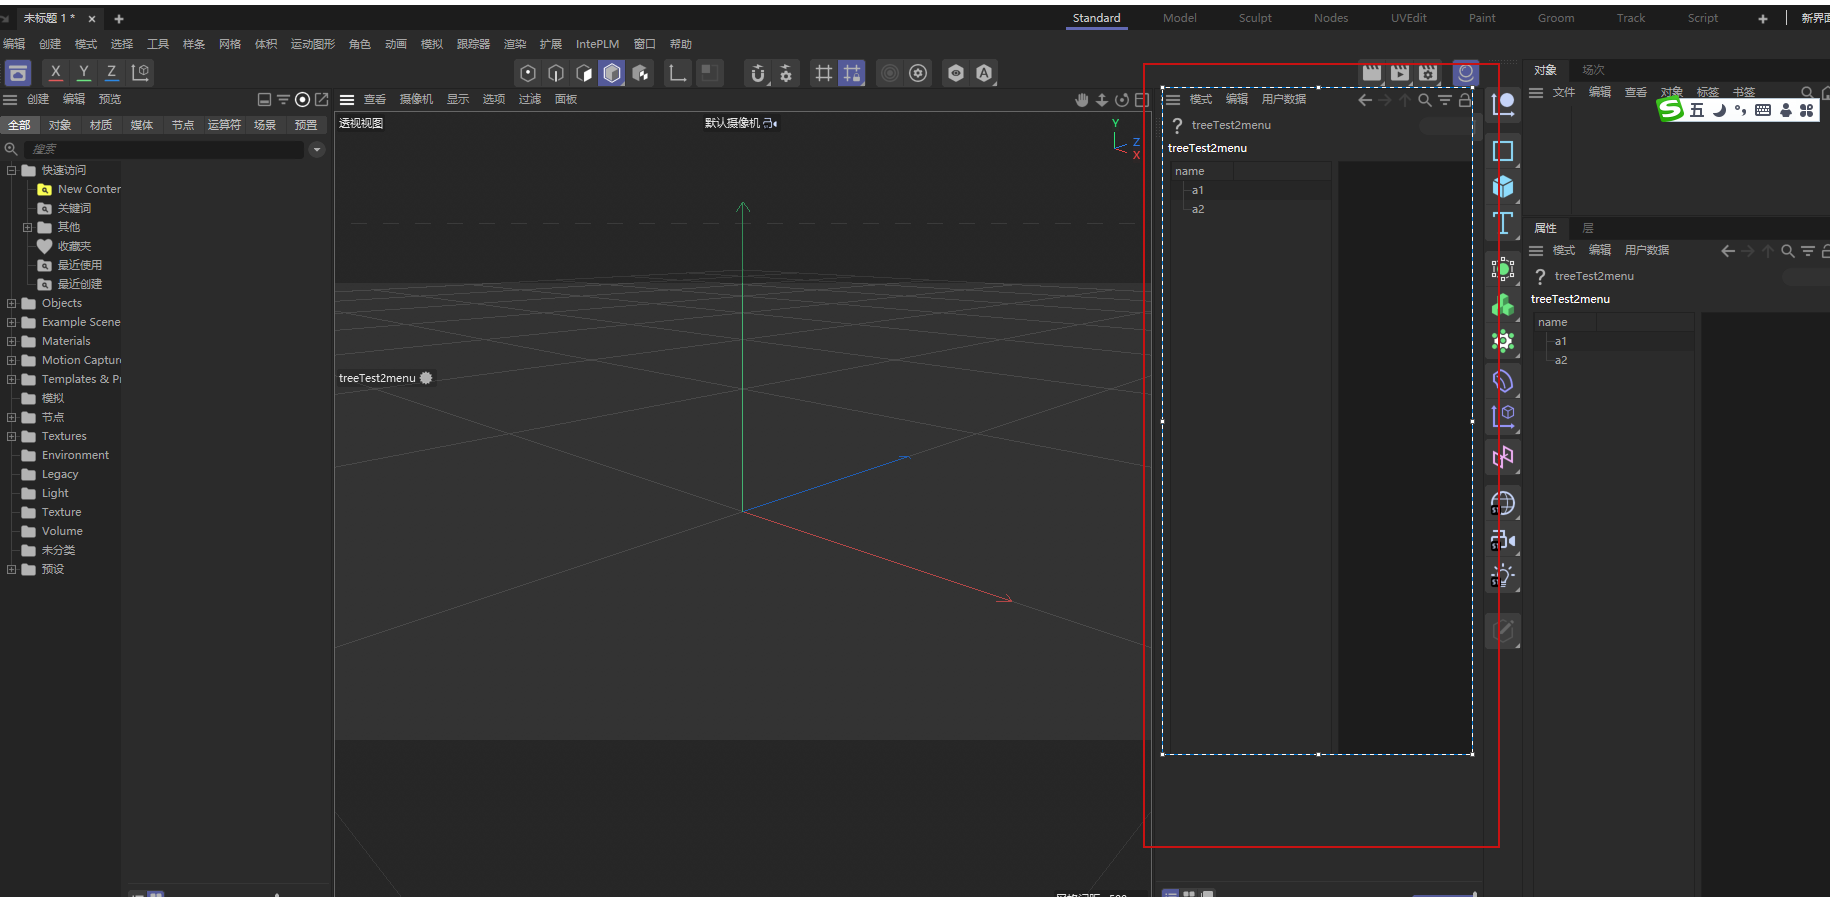Open the 摄像机 viewport menu

(x=416, y=99)
